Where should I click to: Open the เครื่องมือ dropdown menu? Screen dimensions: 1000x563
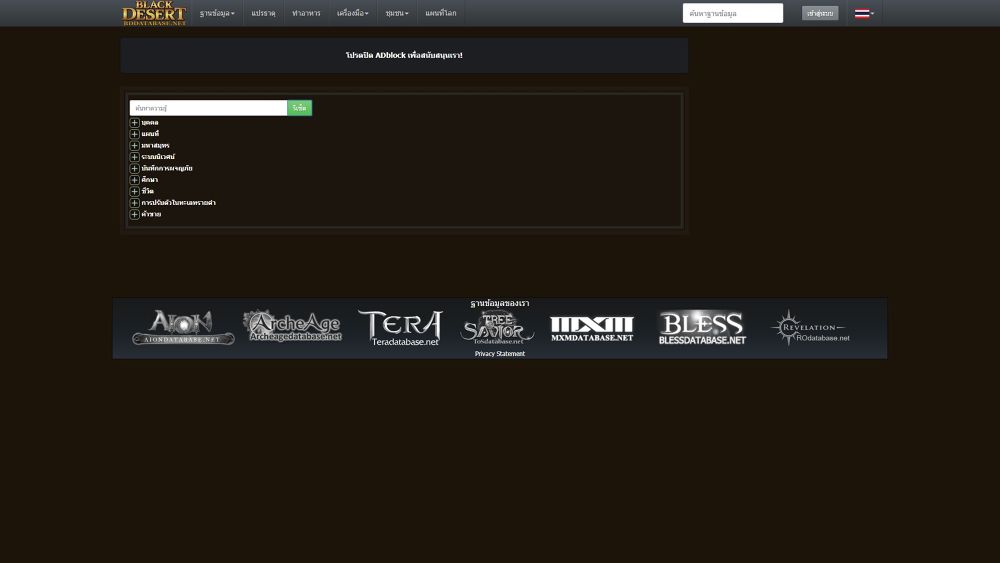(x=353, y=13)
